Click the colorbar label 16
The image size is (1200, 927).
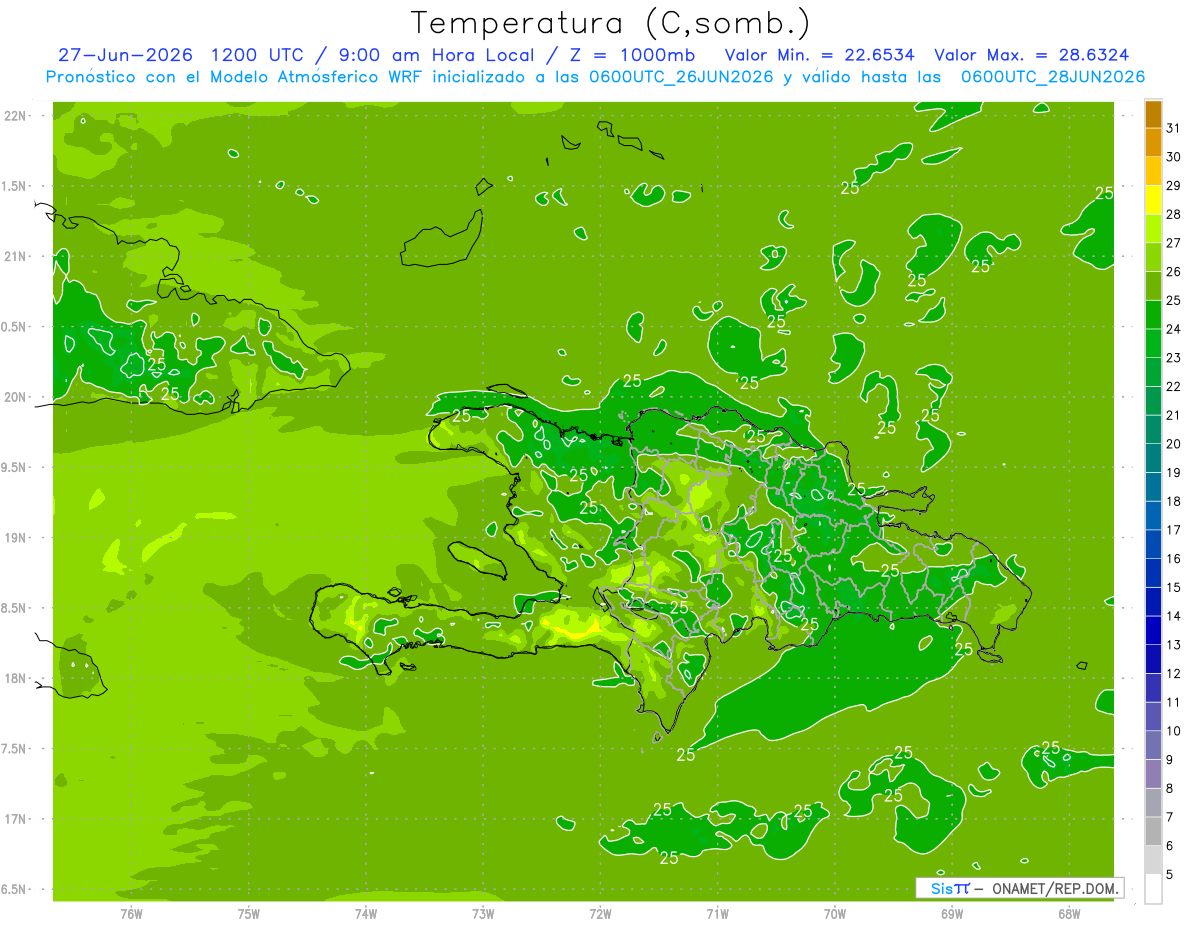coord(1173,559)
